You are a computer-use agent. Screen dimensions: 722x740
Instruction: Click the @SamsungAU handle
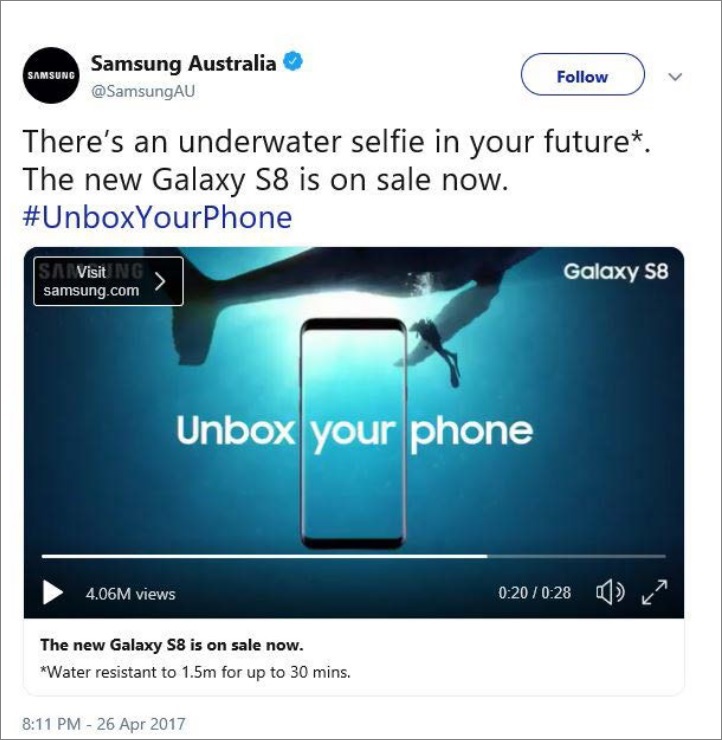point(143,91)
